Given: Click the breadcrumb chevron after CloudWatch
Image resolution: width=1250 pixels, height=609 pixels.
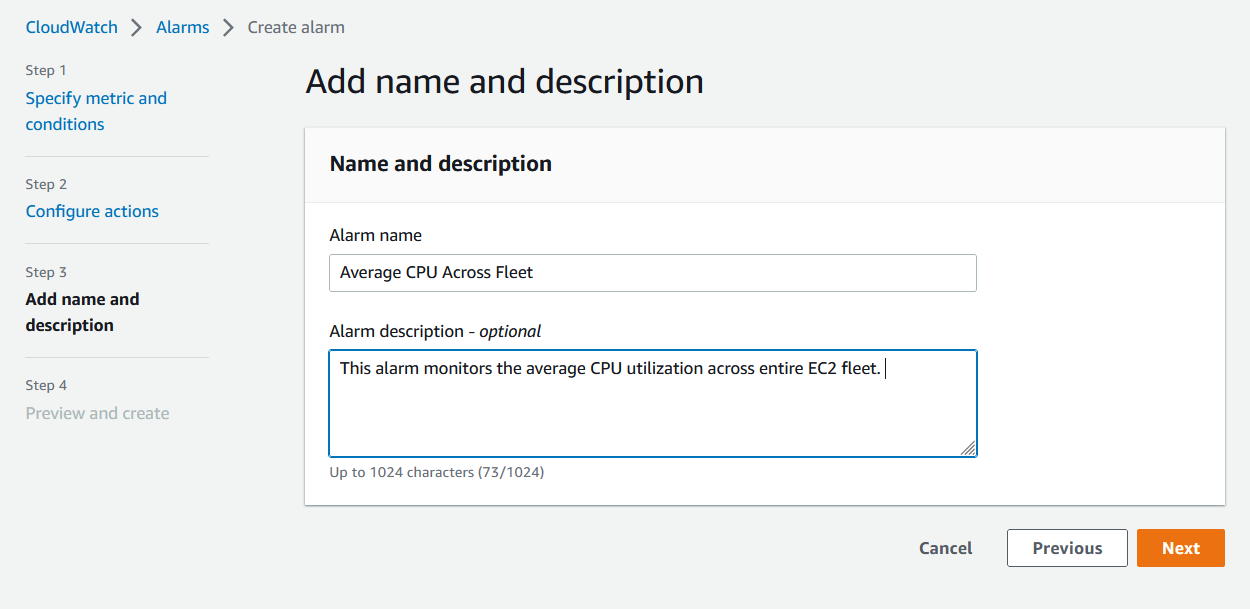Looking at the screenshot, I should 133,27.
